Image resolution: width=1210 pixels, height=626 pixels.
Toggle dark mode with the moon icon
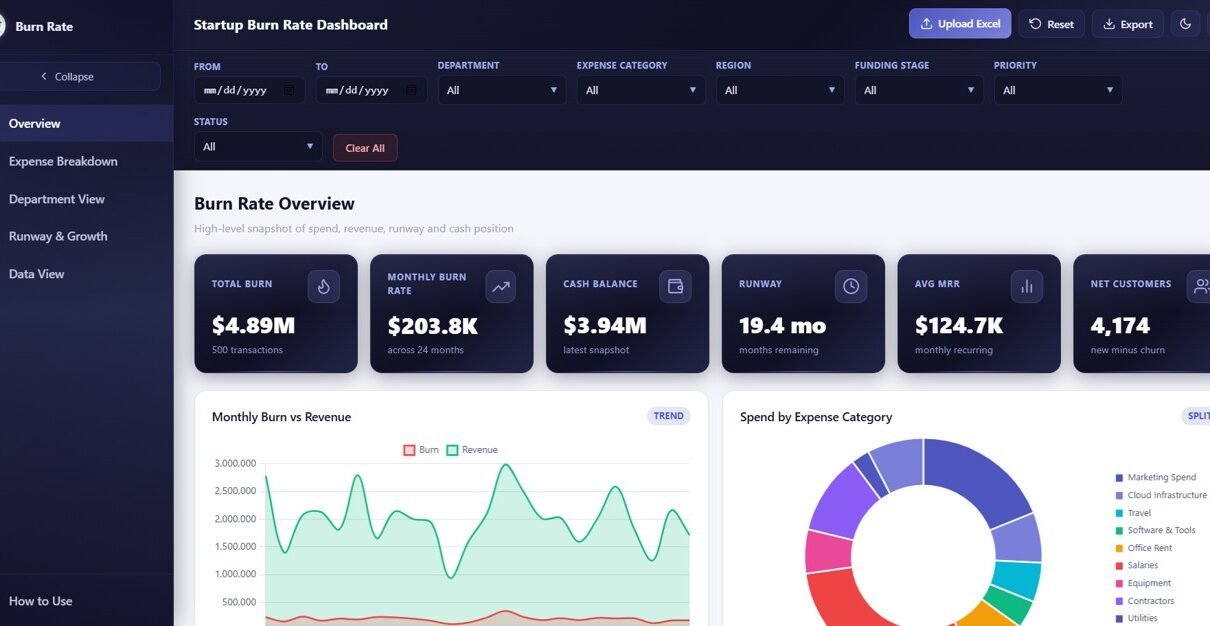pyautogui.click(x=1185, y=24)
